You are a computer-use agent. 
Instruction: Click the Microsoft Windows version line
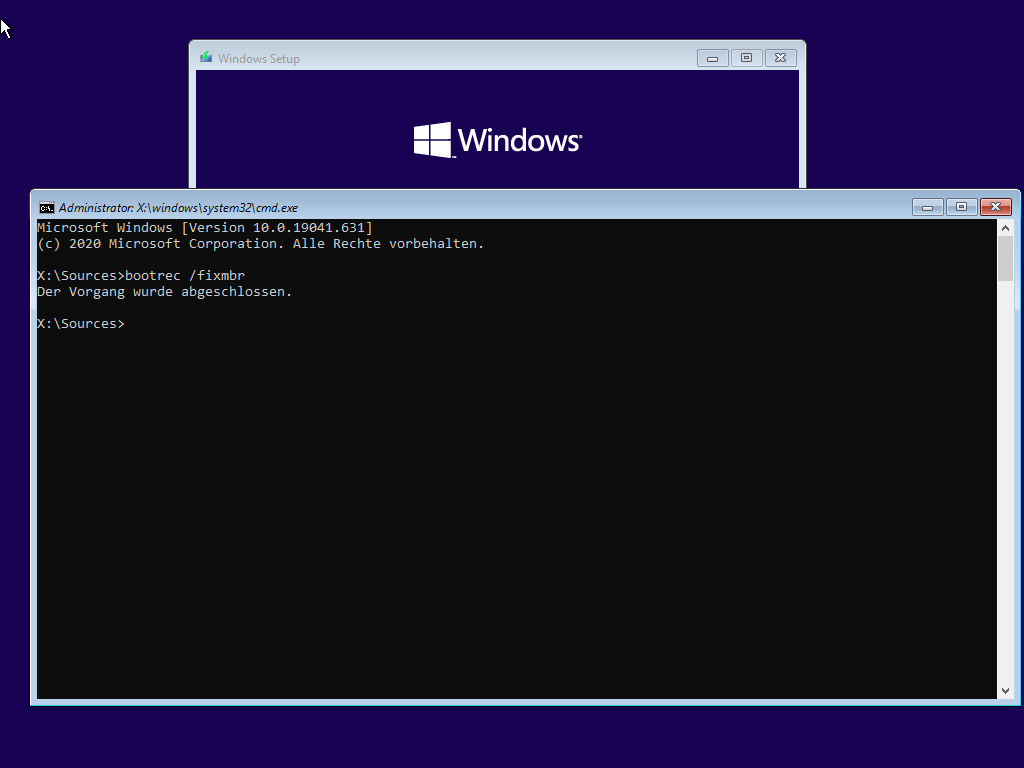point(204,228)
